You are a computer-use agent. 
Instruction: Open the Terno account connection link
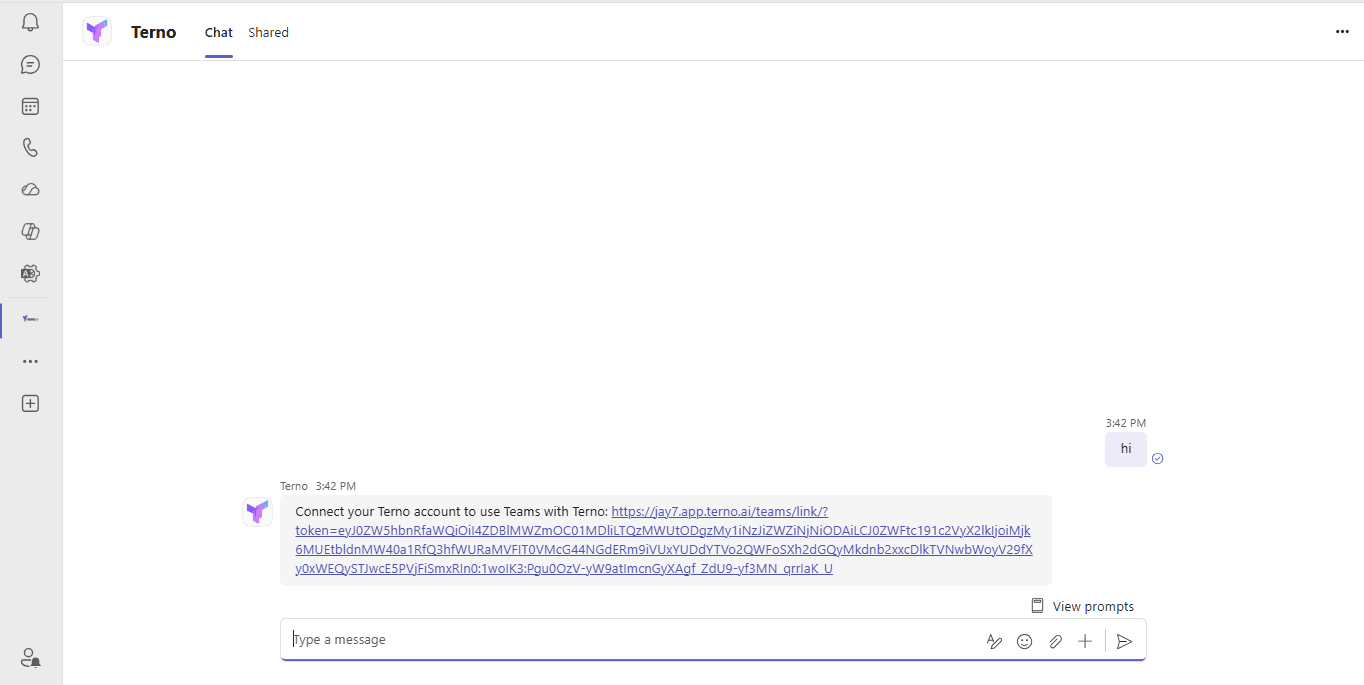coord(664,540)
